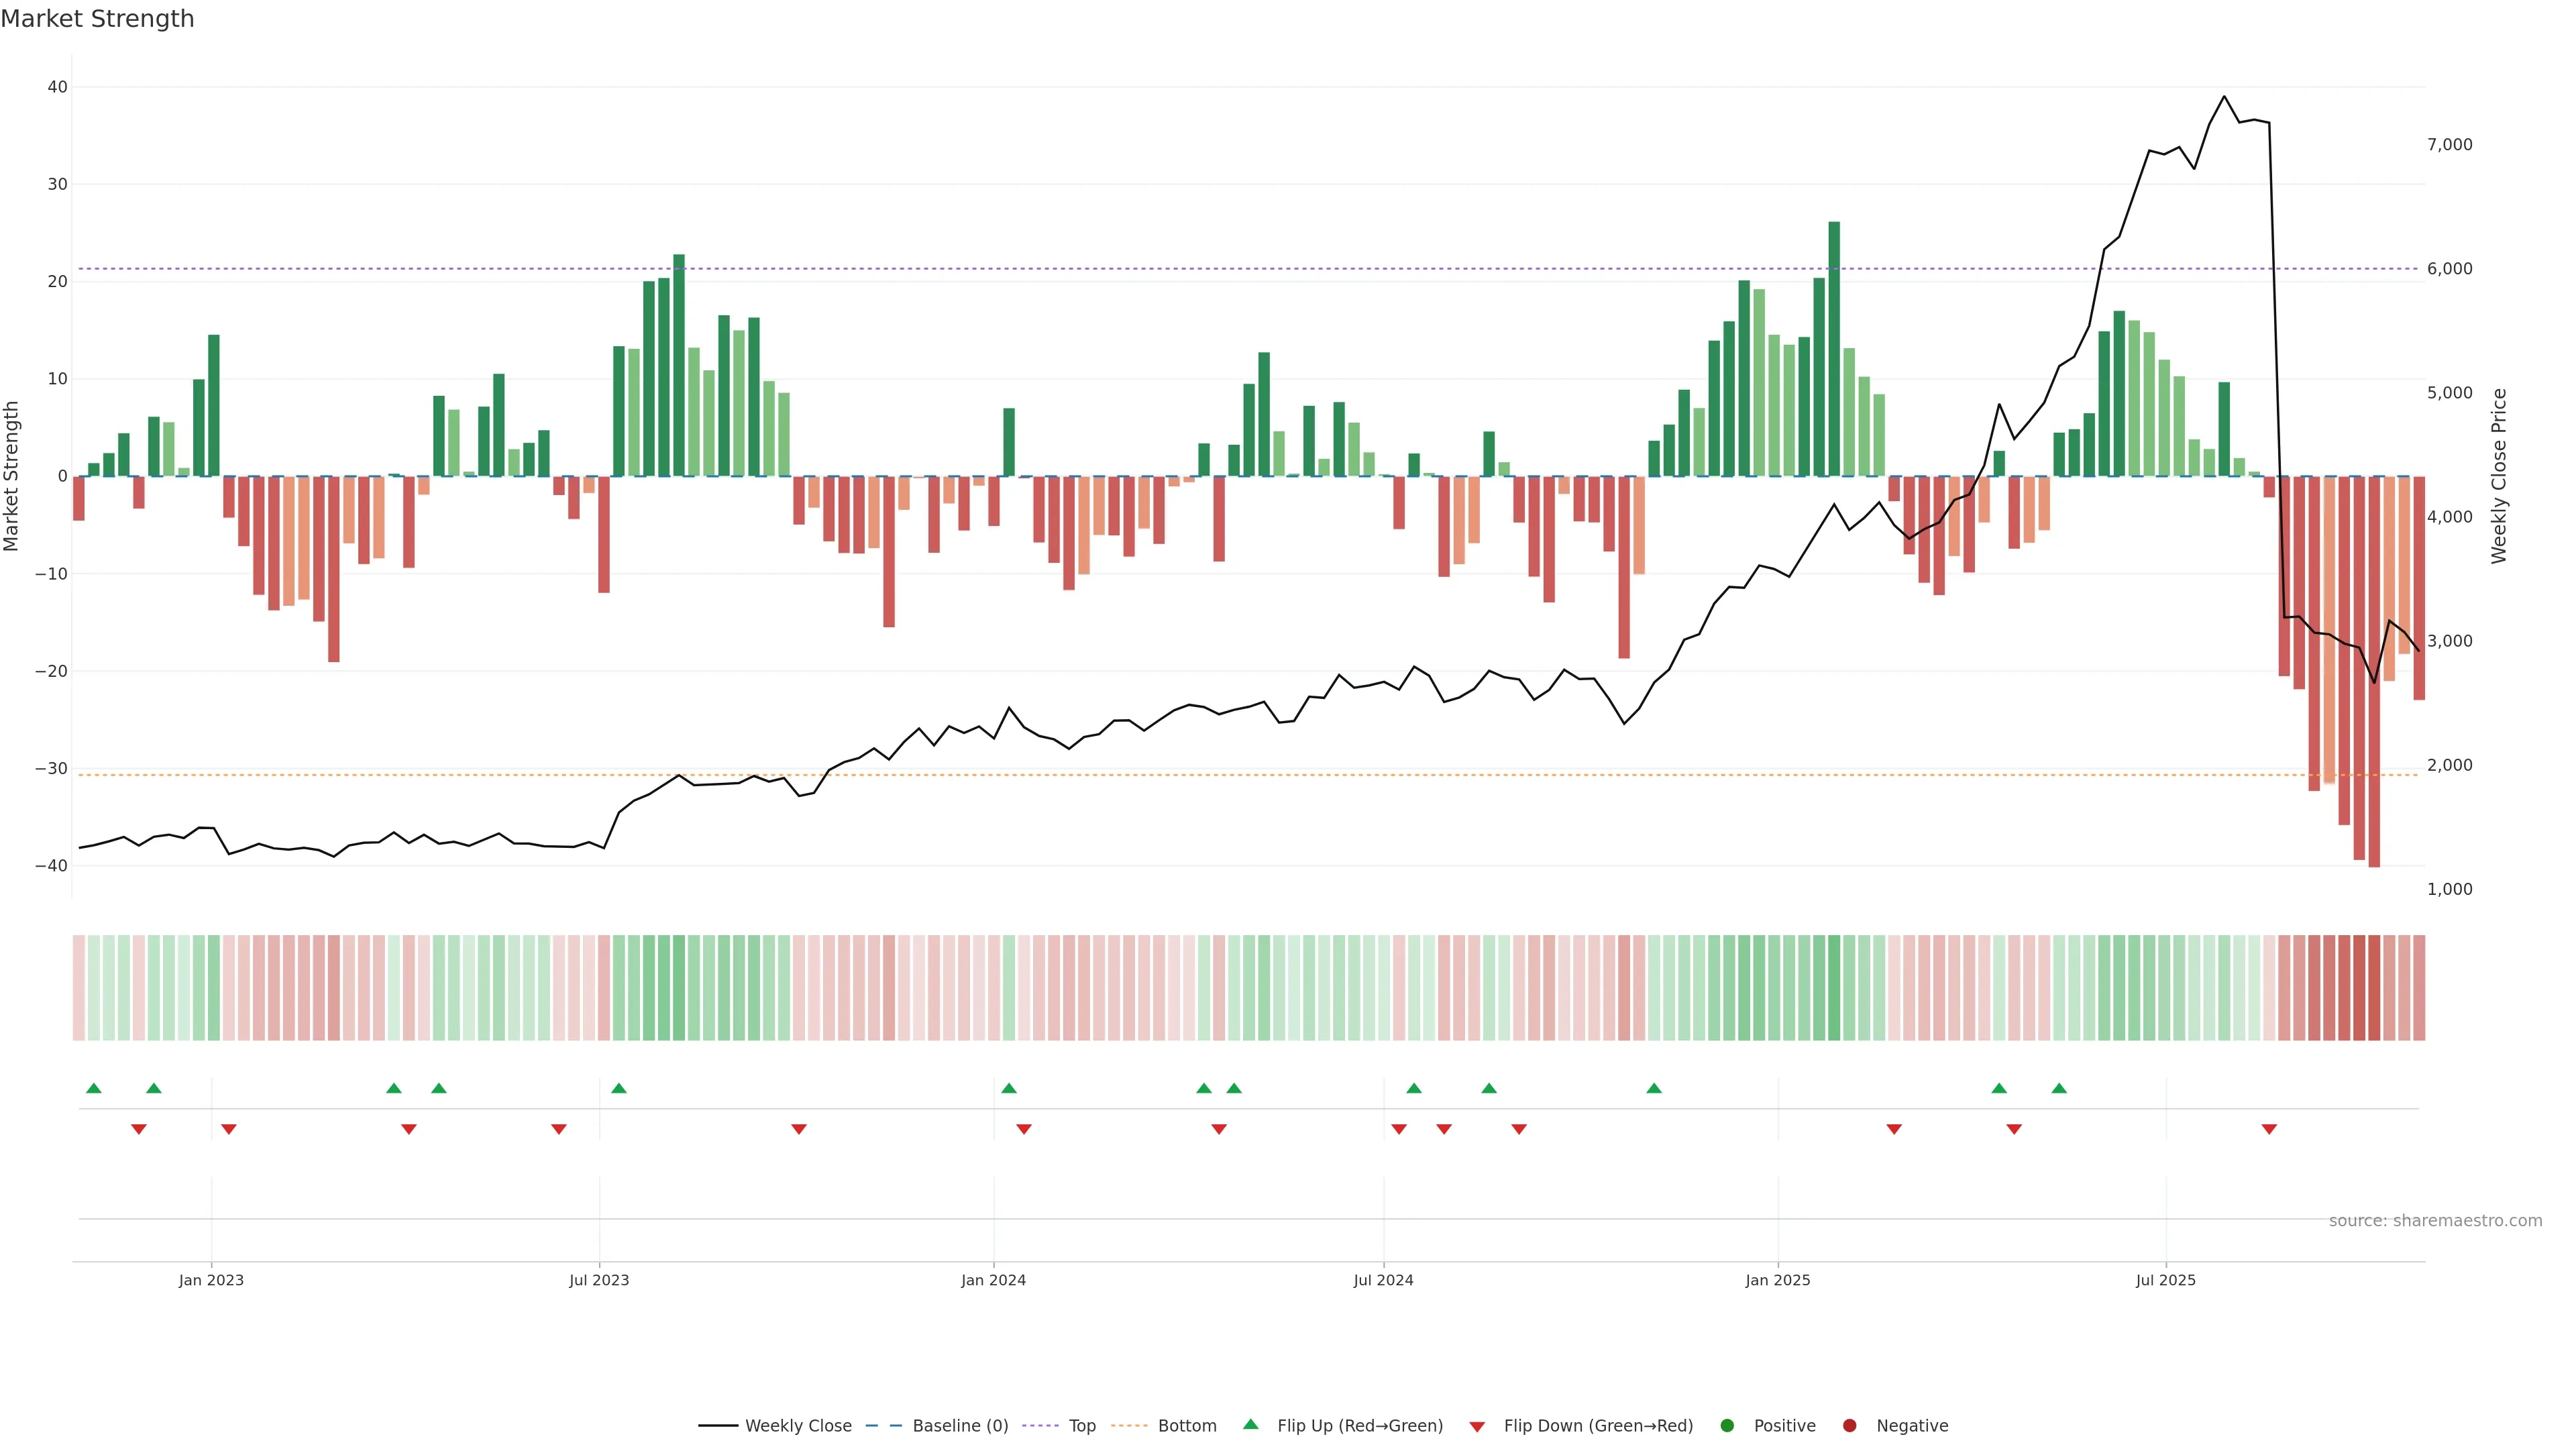
Task: Click the flip-up marker just after Jan 2024
Action: pos(1009,1088)
